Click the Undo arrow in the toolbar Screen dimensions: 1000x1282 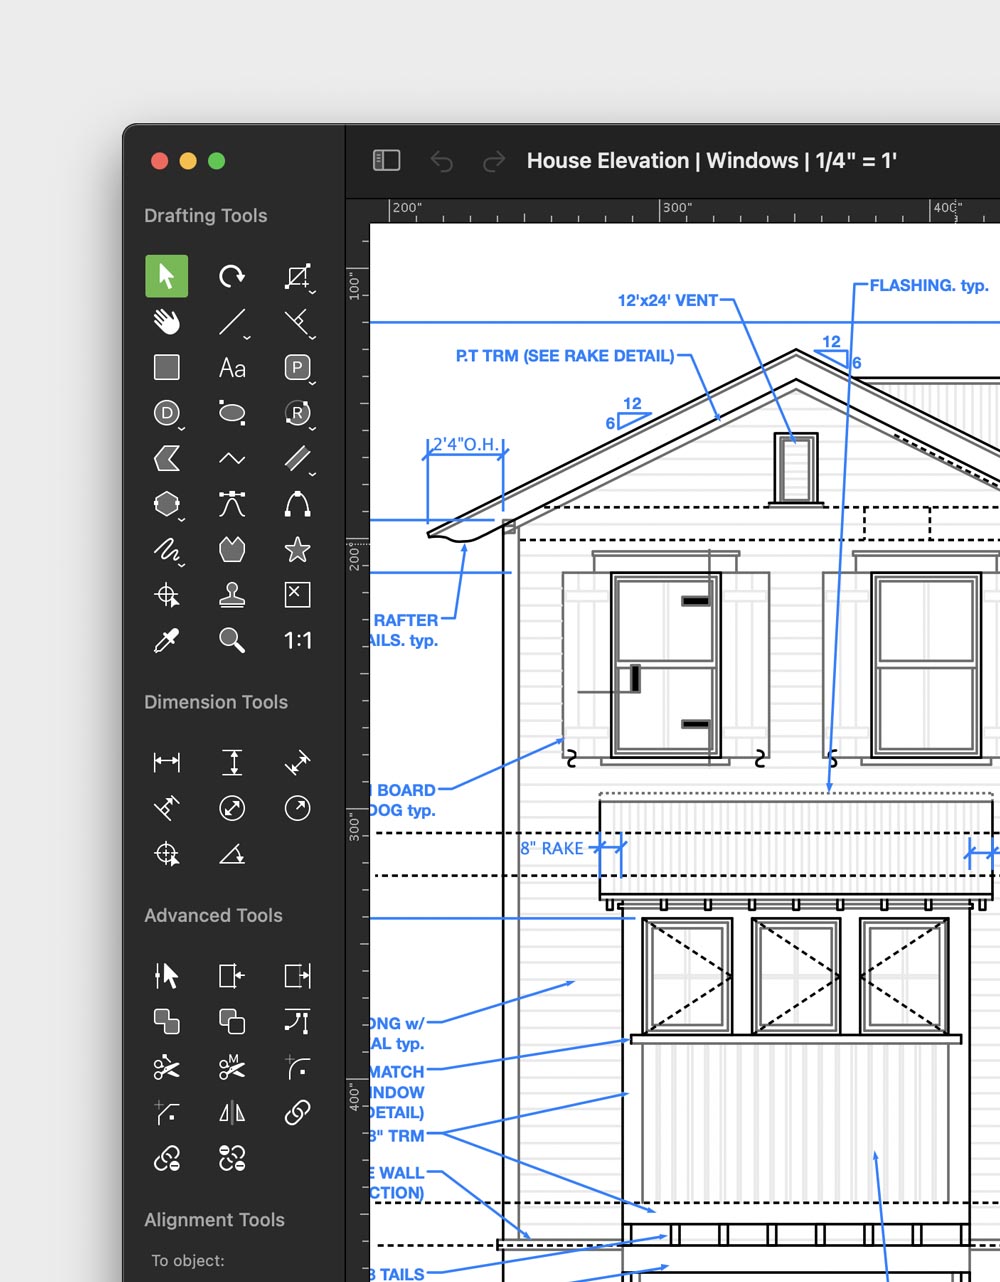441,160
